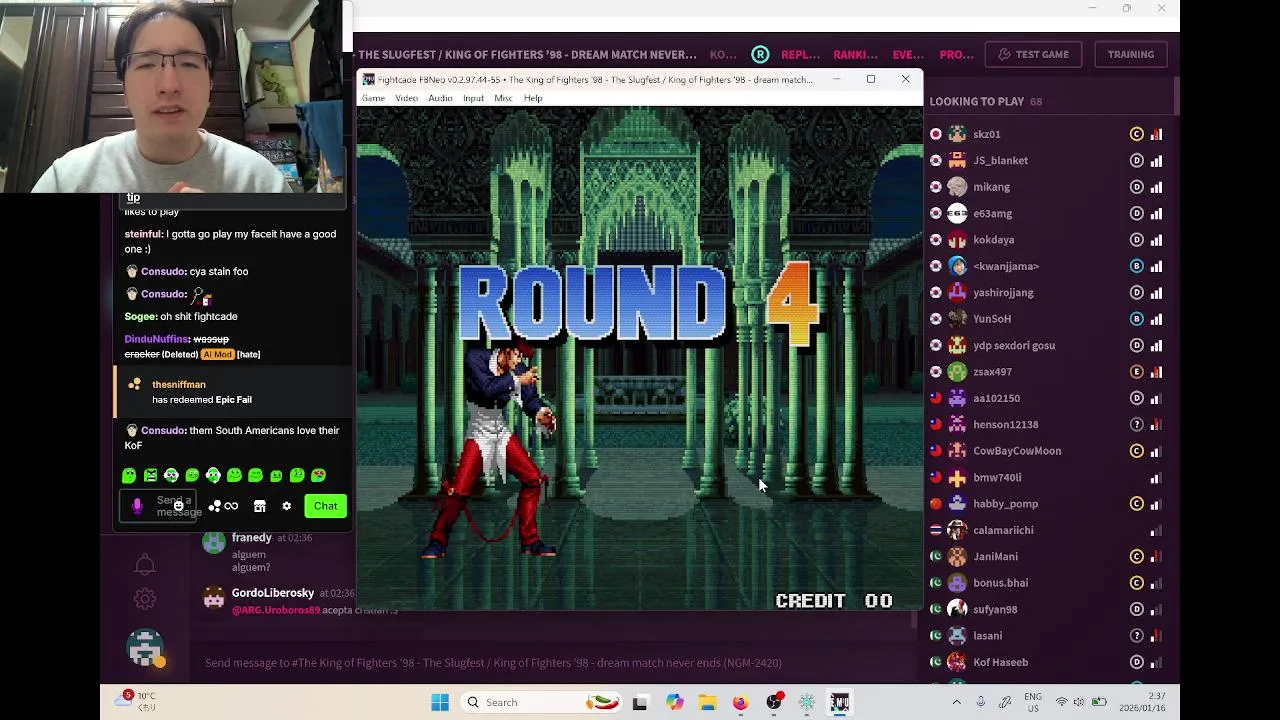Viewport: 1280px width, 720px height.
Task: Click the TEST GAME button
Action: click(1034, 54)
